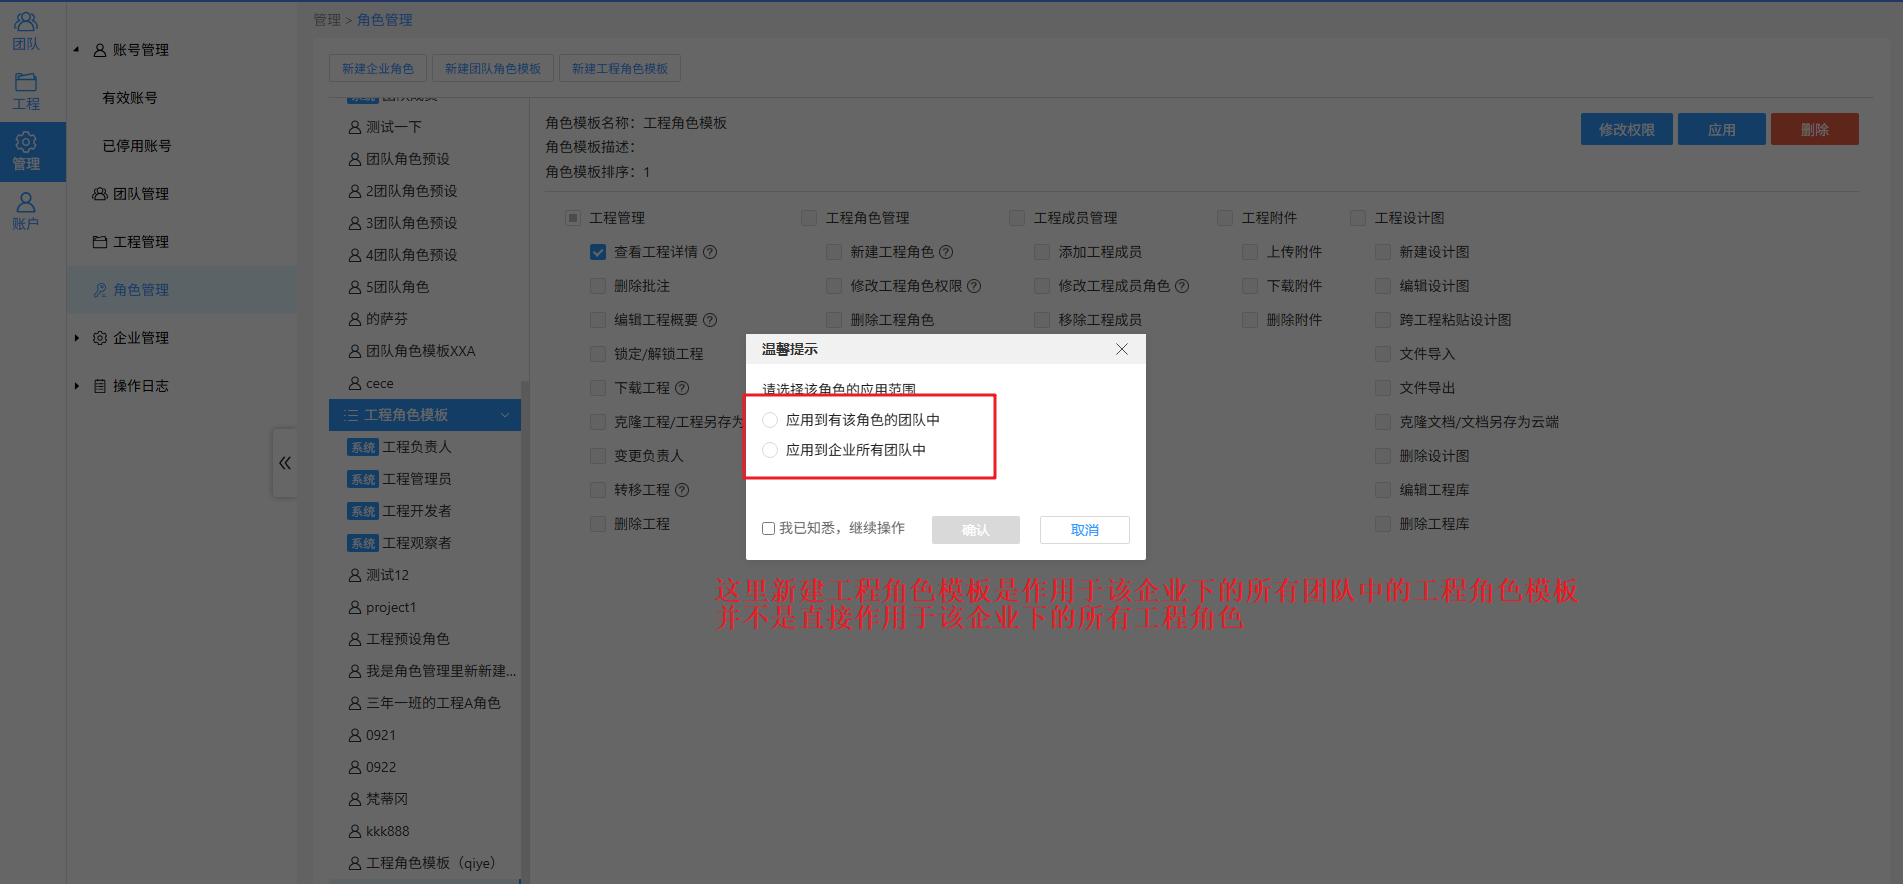The width and height of the screenshot is (1903, 884).
Task: Open 有效账号 in the side menu
Action: coord(130,98)
